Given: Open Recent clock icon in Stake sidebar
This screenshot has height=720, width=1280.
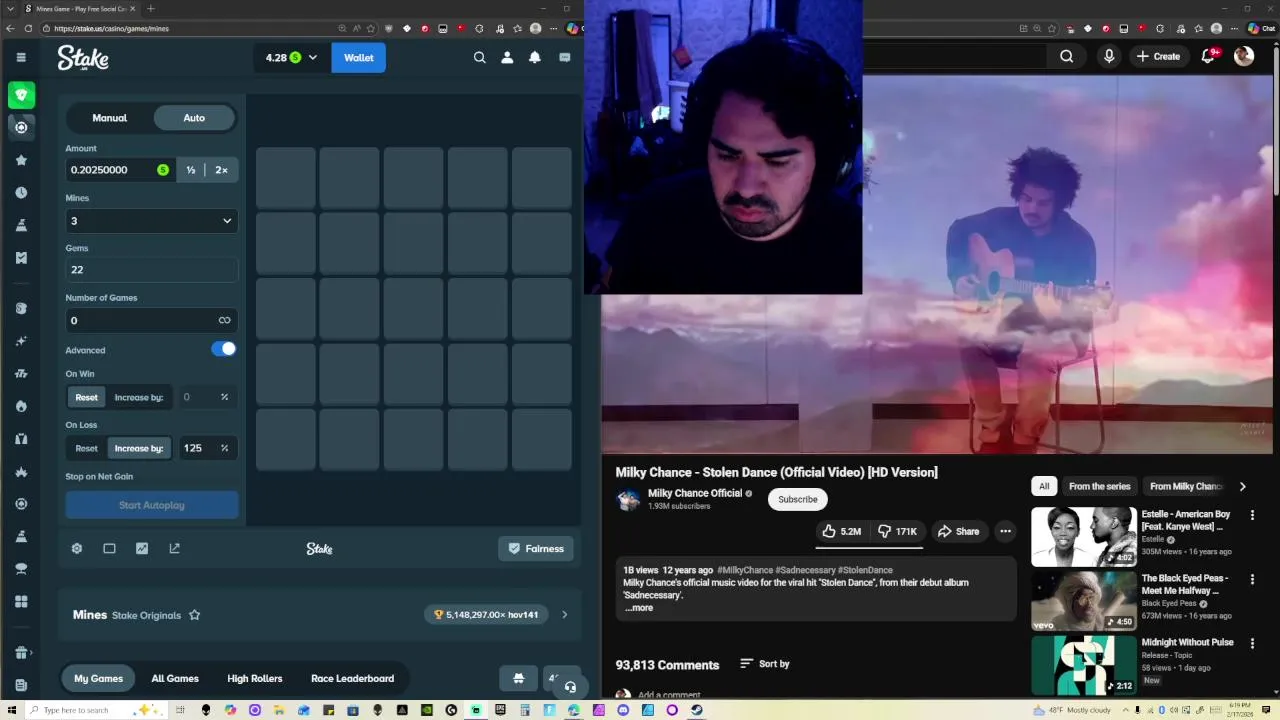Looking at the screenshot, I should pyautogui.click(x=21, y=192).
